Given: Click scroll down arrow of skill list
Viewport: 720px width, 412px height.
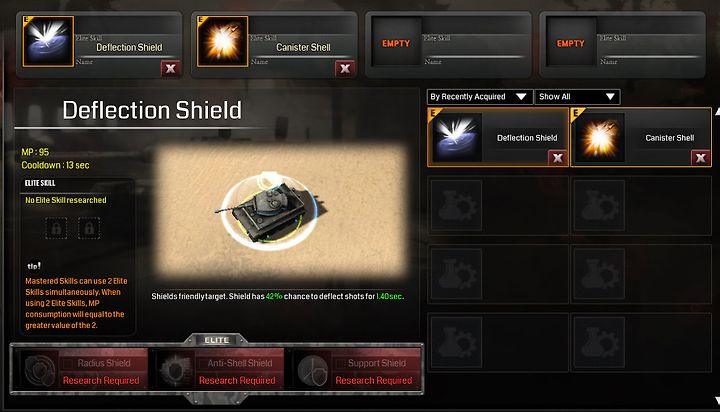Looking at the screenshot, I should 716,401.
